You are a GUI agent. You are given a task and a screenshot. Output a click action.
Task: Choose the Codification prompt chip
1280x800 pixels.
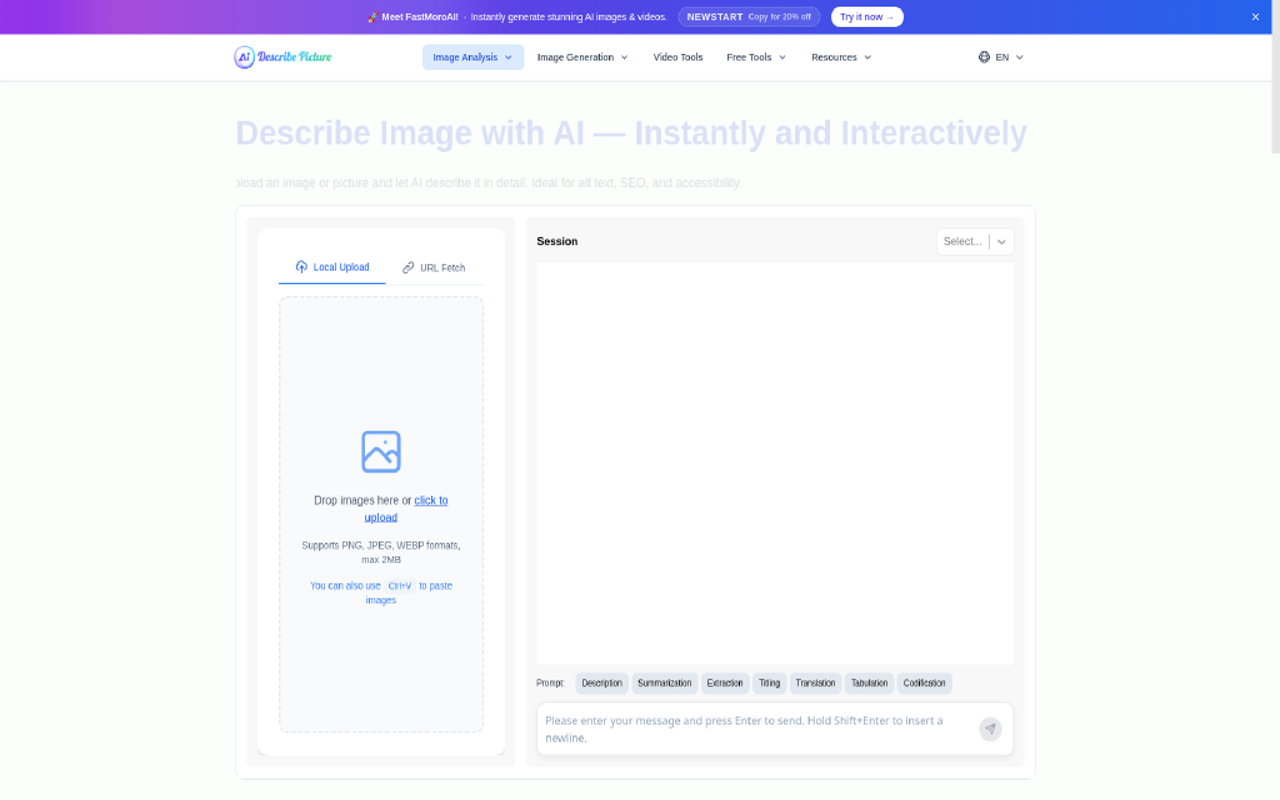click(x=924, y=683)
